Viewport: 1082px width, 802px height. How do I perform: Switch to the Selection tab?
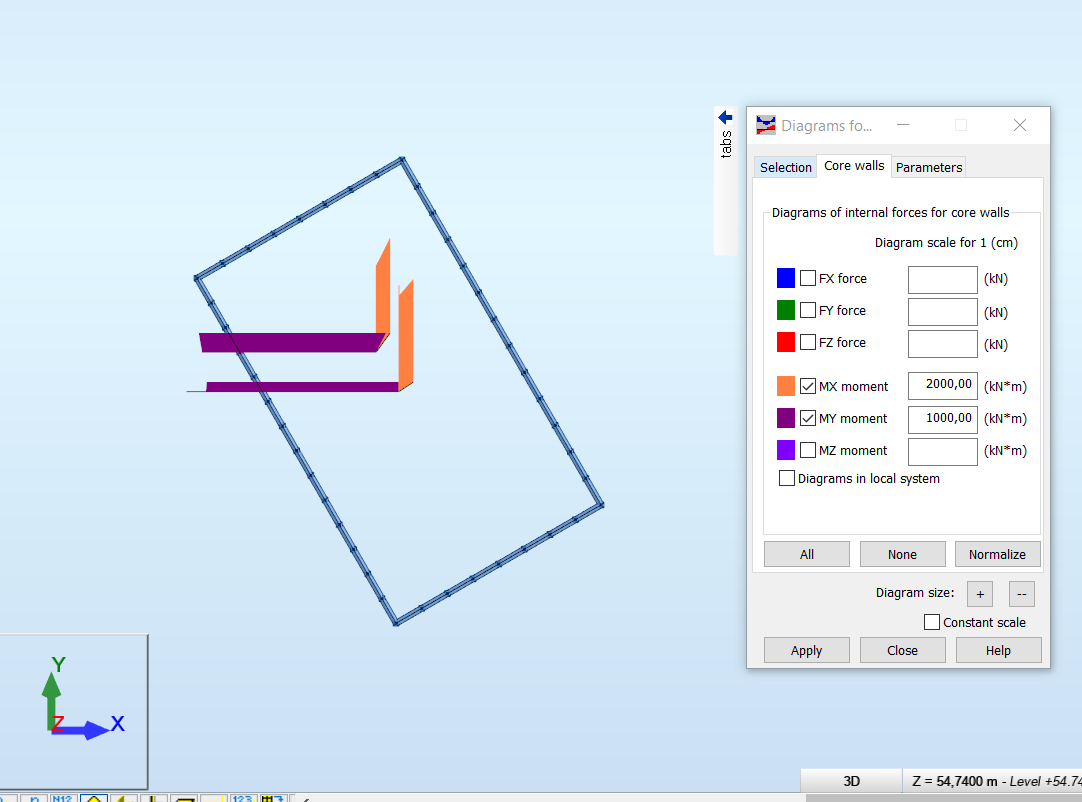785,167
